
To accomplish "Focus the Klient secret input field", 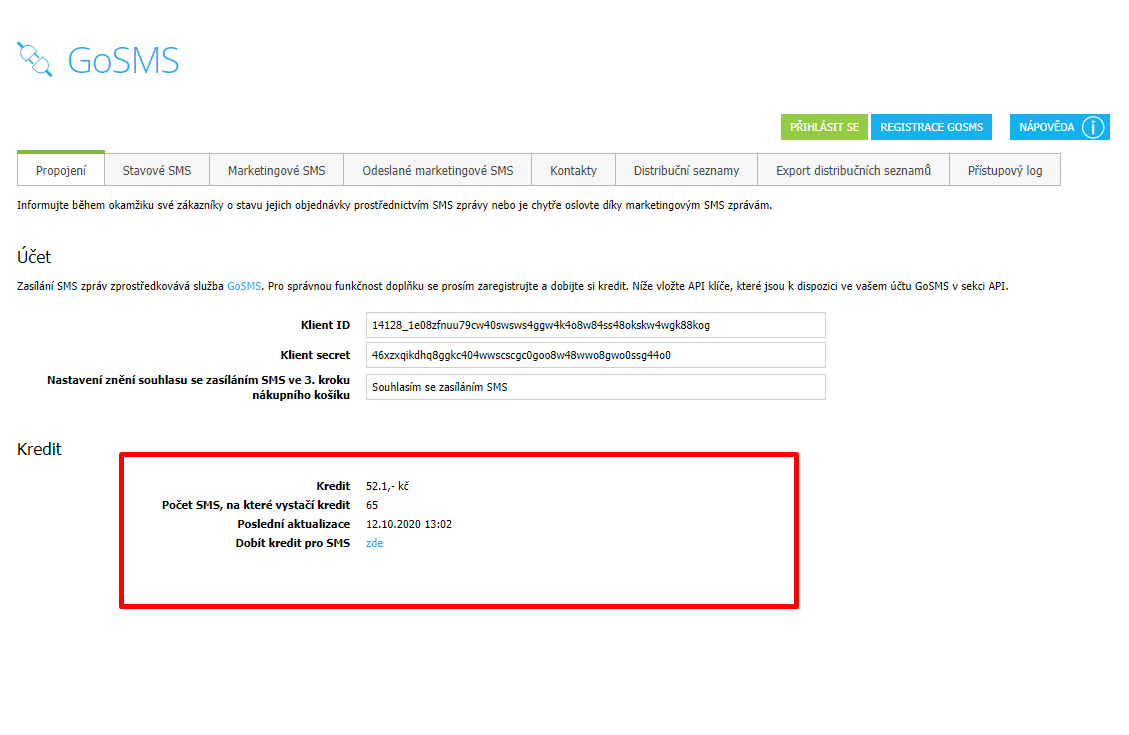I will coord(595,355).
